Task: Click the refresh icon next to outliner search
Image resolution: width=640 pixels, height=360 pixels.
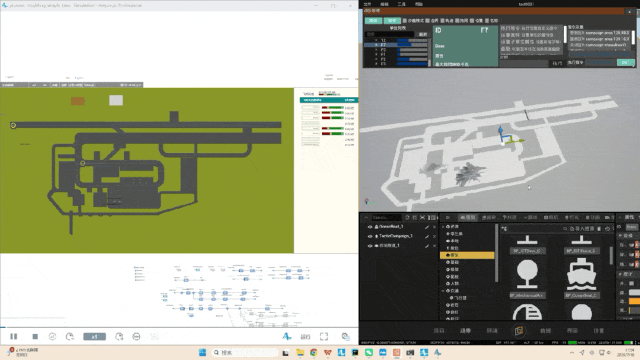Action: (x=407, y=218)
